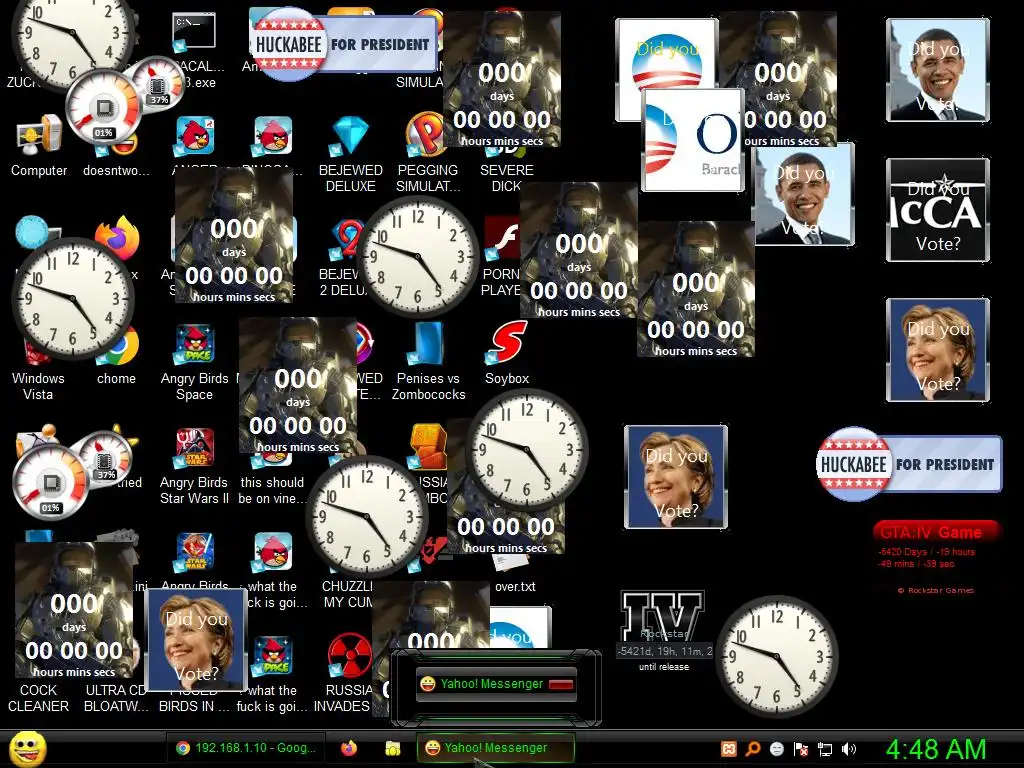The image size is (1024, 768).
Task: Click the McCain 'Did you Vote?' gadget
Action: pyautogui.click(x=938, y=210)
